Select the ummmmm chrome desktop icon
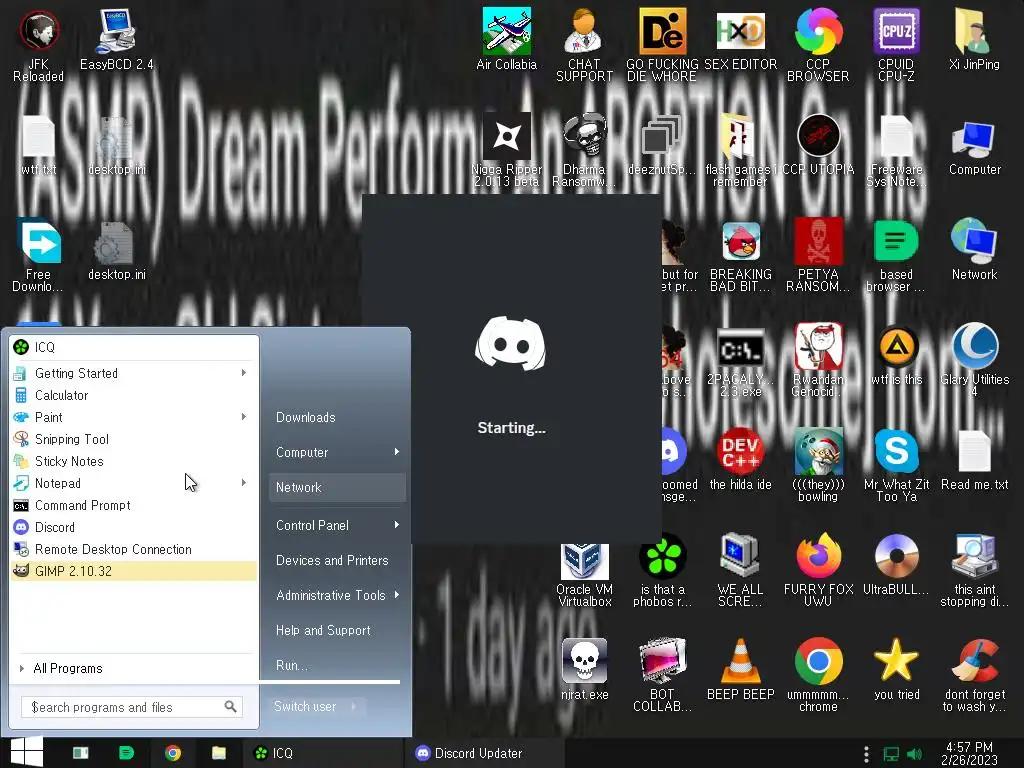The width and height of the screenshot is (1024, 768). tap(818, 675)
